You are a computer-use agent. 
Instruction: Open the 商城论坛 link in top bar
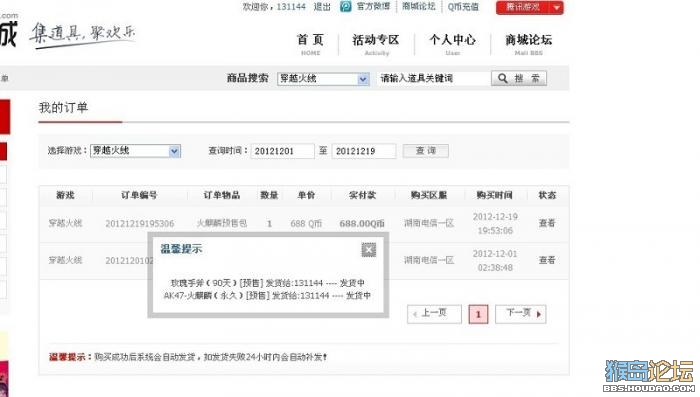tap(419, 6)
